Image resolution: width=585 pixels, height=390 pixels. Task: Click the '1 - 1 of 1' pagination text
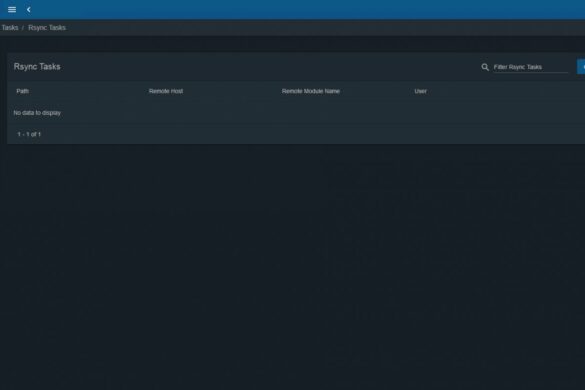[29, 134]
